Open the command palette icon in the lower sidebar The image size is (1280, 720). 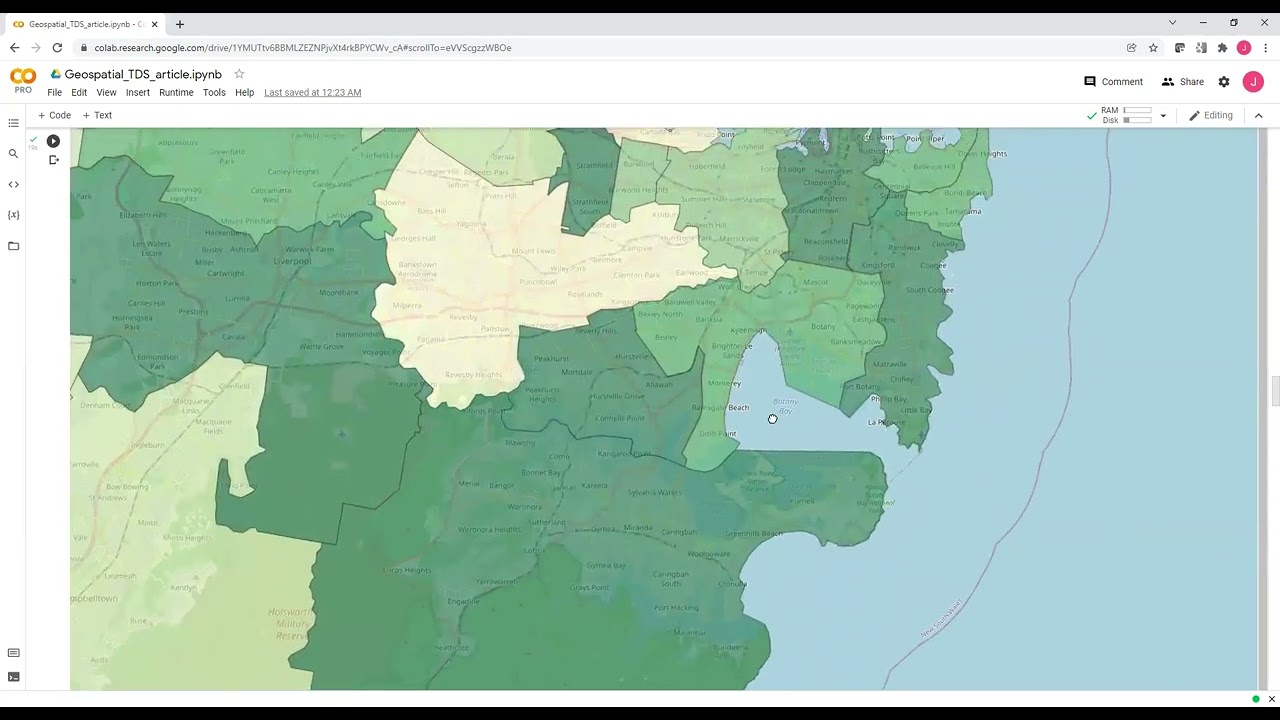pos(13,653)
